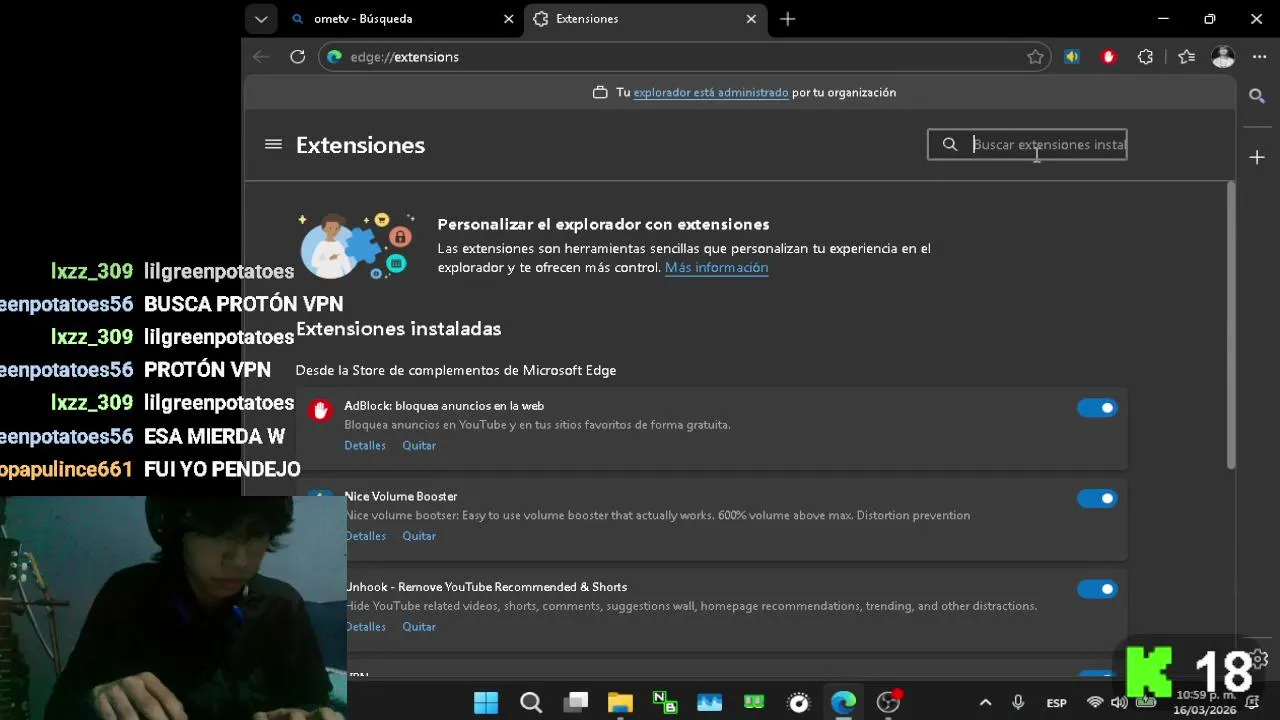Viewport: 1280px width, 720px height.
Task: Open the Extensiones hamburger menu
Action: click(273, 144)
